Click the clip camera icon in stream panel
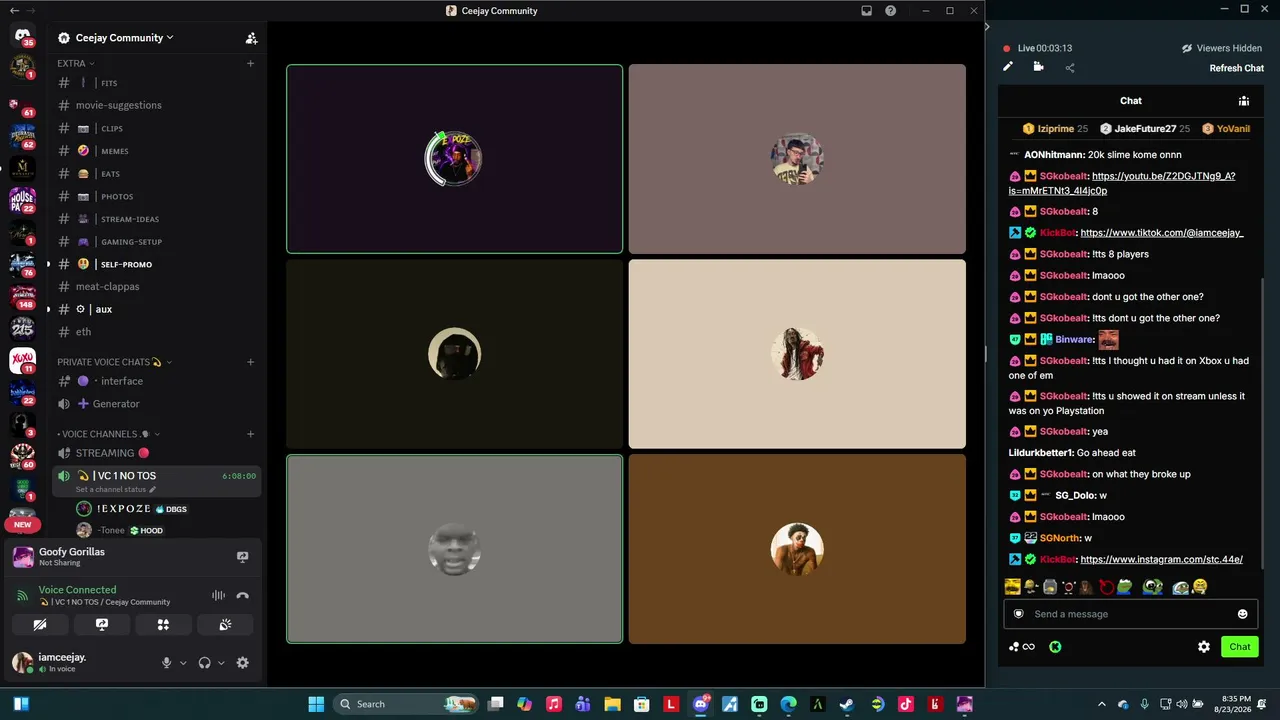Screen dimensions: 1280x720 pyautogui.click(x=1038, y=67)
